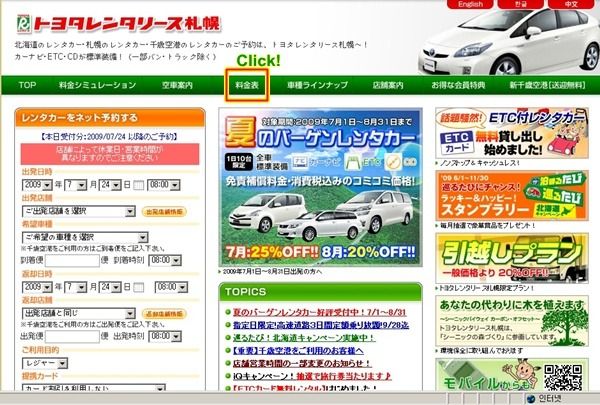Open スタンプラリー campaign banner

(512, 196)
